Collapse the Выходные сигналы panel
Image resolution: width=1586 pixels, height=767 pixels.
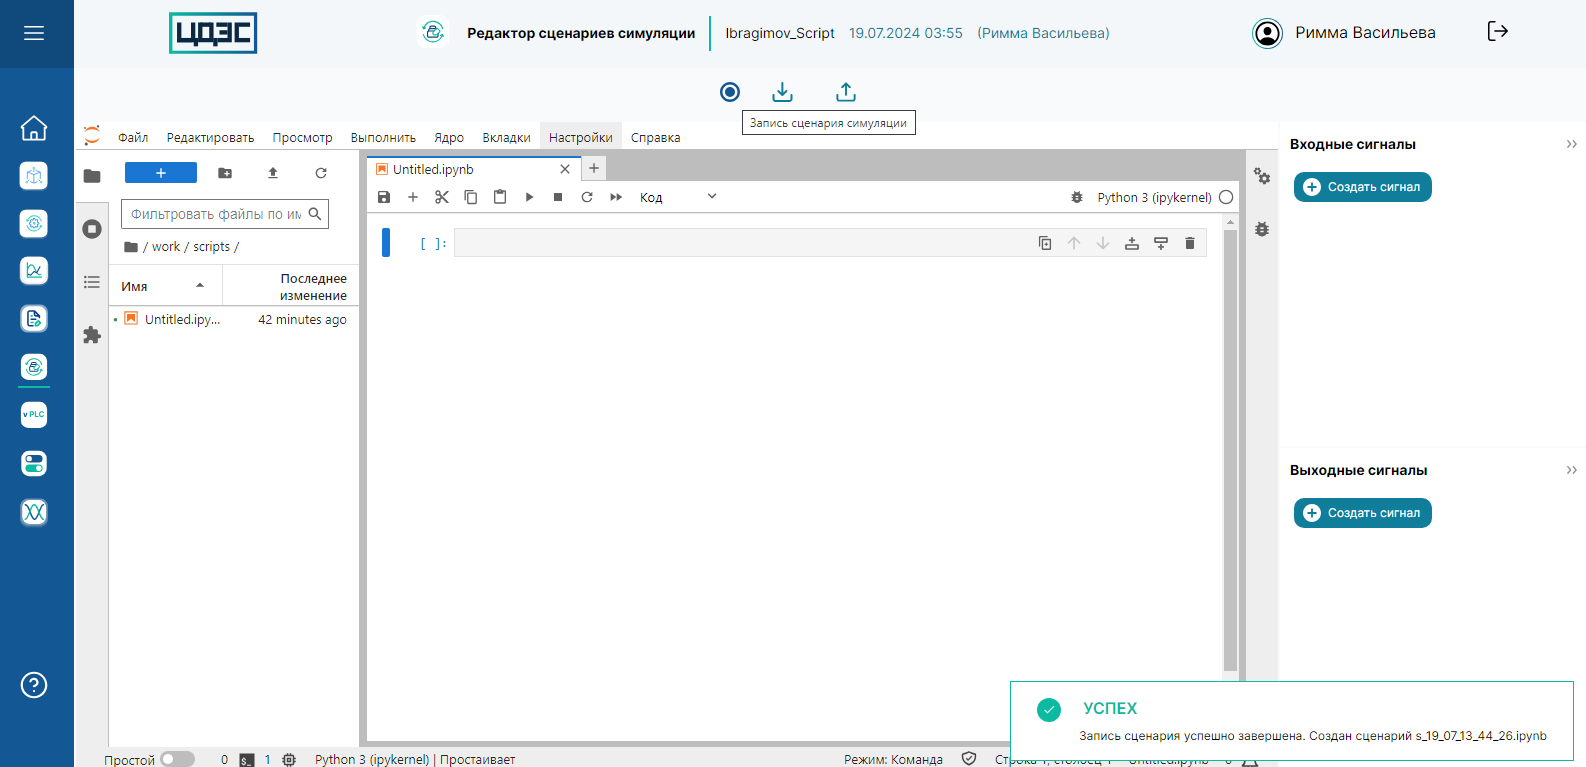[1571, 470]
